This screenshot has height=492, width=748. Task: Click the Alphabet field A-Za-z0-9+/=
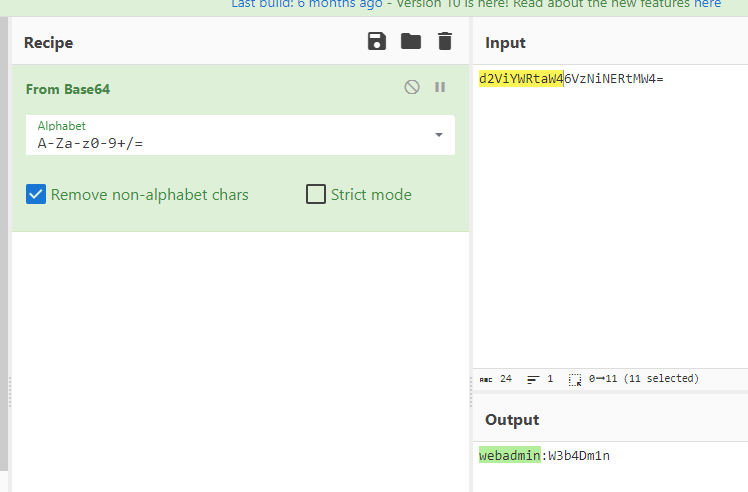240,135
